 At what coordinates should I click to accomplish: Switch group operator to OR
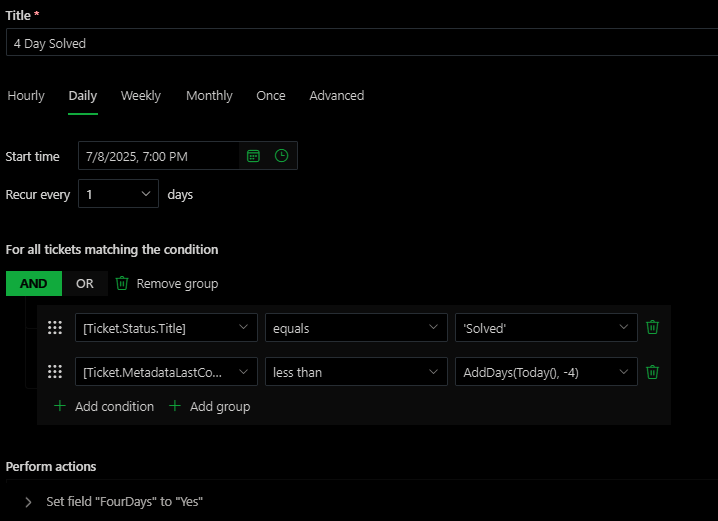pyautogui.click(x=85, y=283)
